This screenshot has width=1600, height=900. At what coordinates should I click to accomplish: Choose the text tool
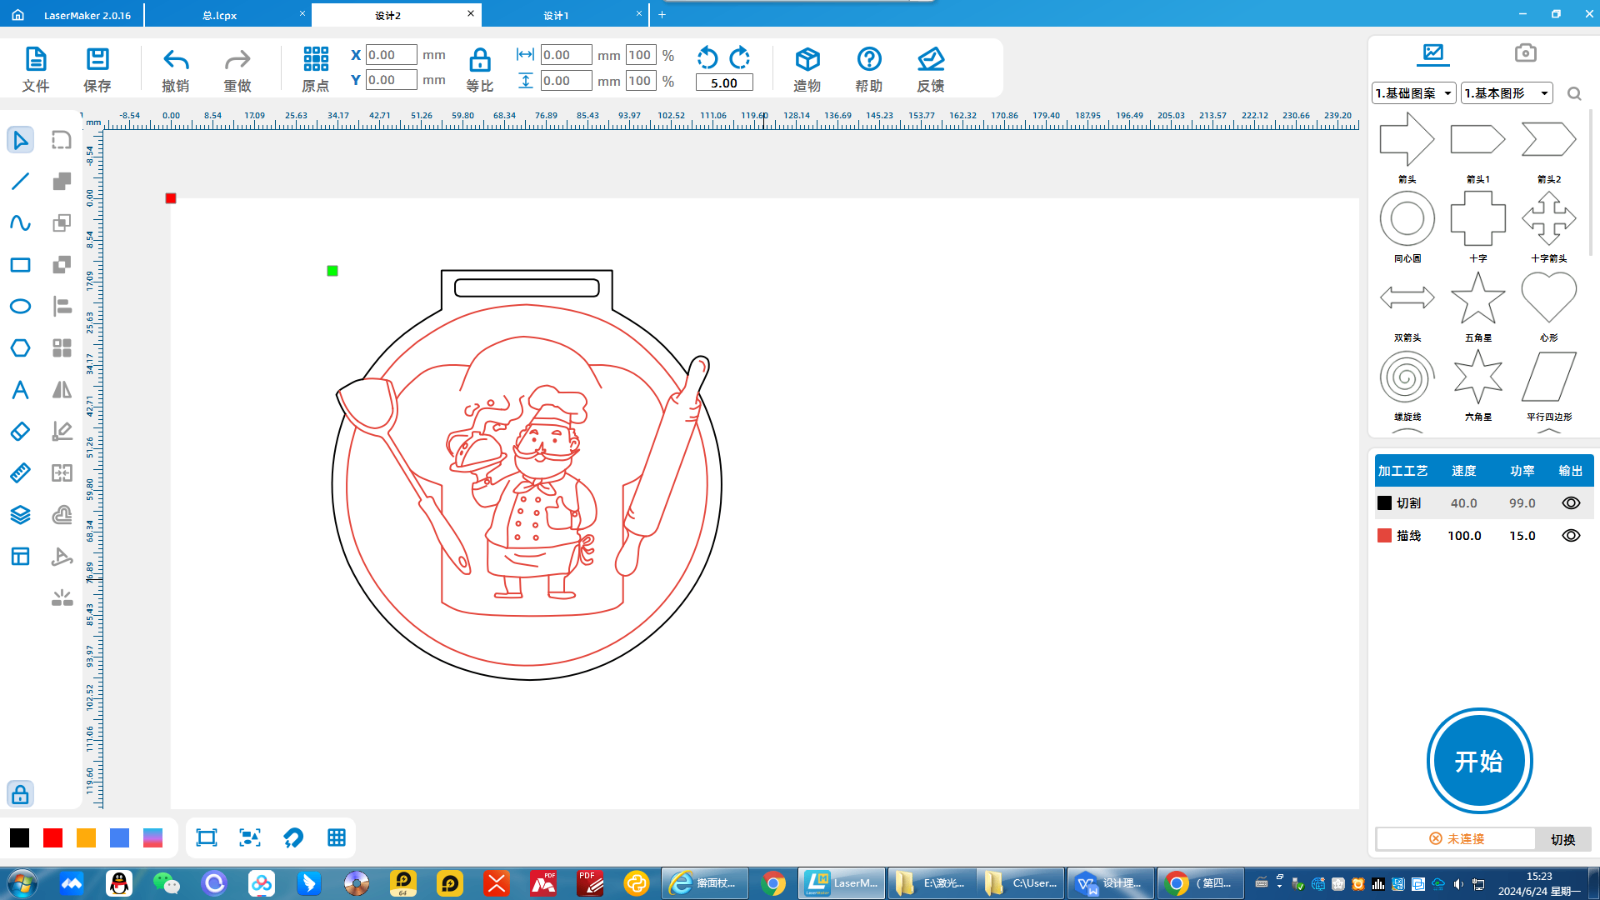[20, 390]
